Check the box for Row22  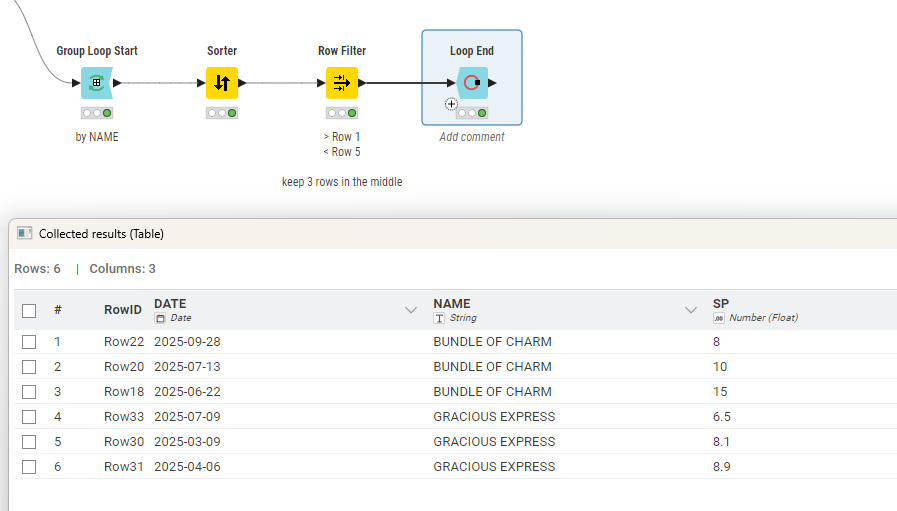(x=29, y=342)
